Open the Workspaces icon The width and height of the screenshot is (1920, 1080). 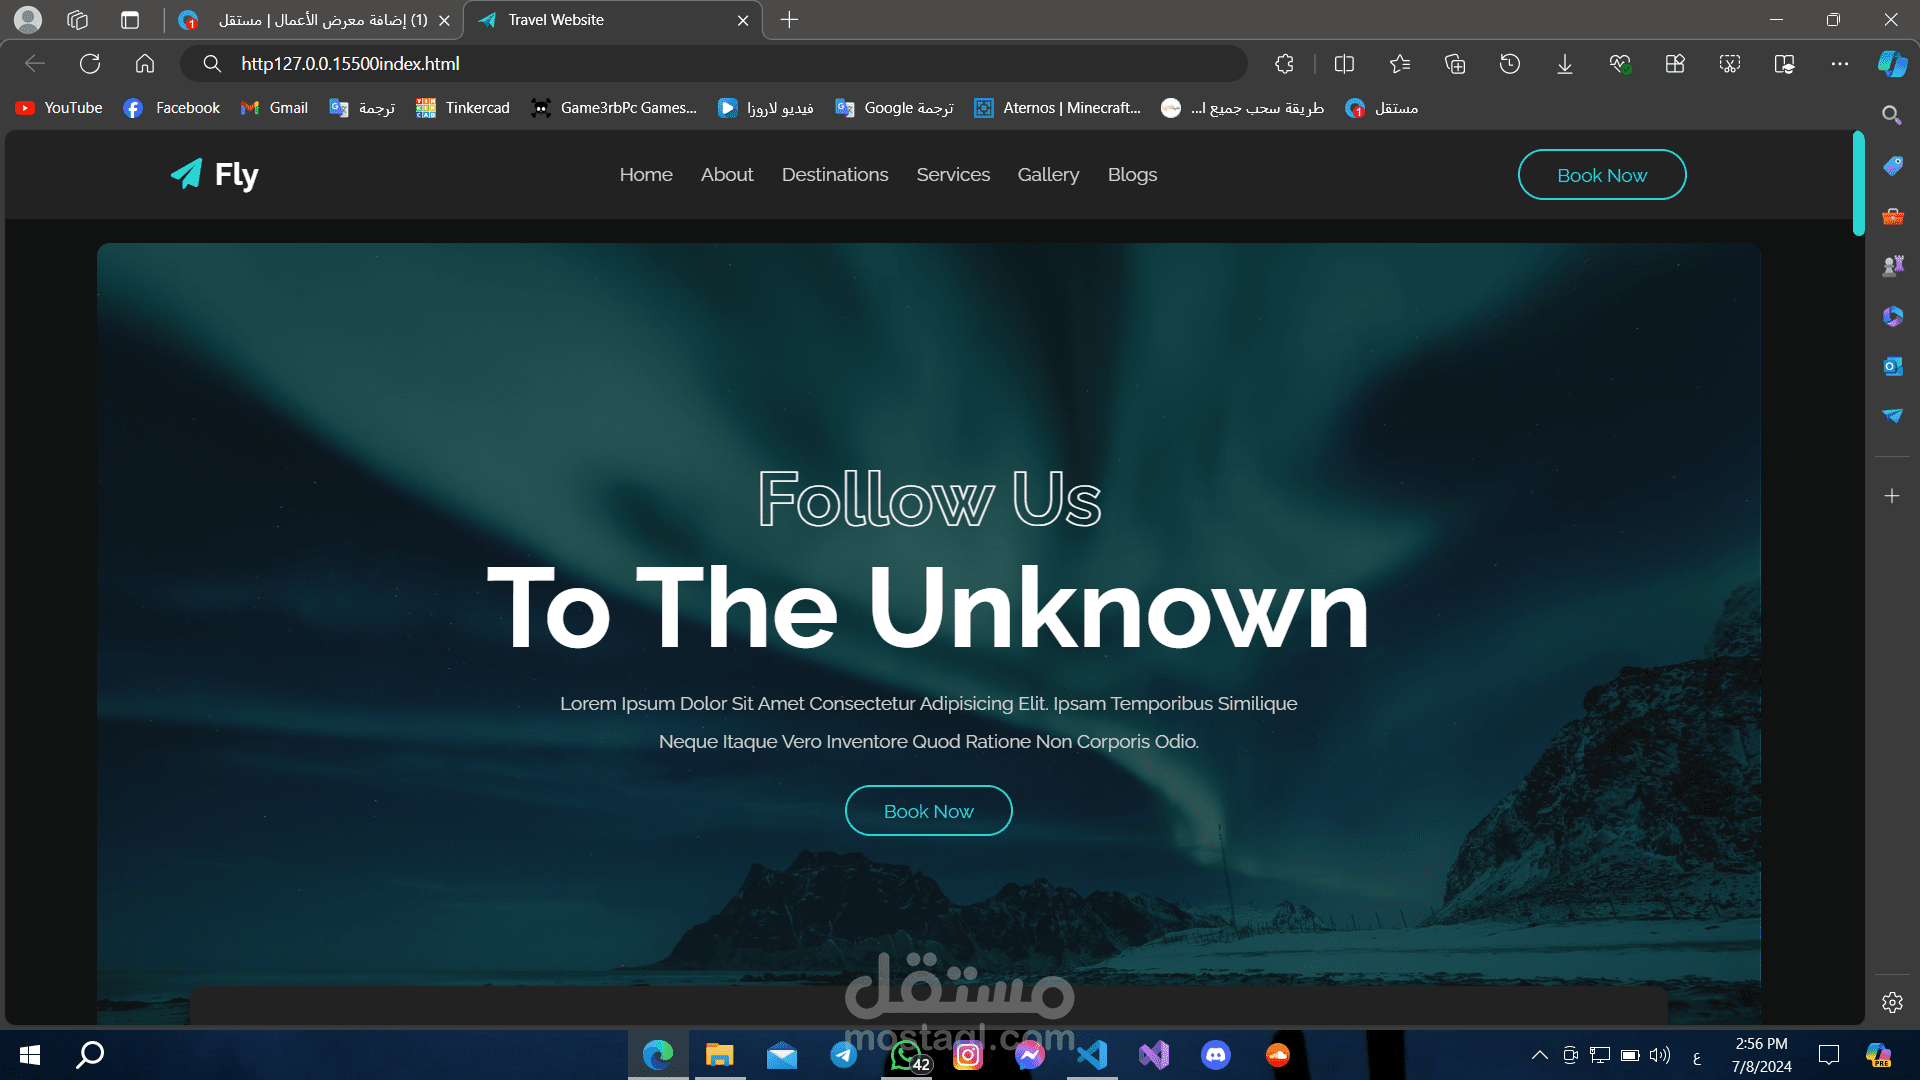(x=78, y=20)
